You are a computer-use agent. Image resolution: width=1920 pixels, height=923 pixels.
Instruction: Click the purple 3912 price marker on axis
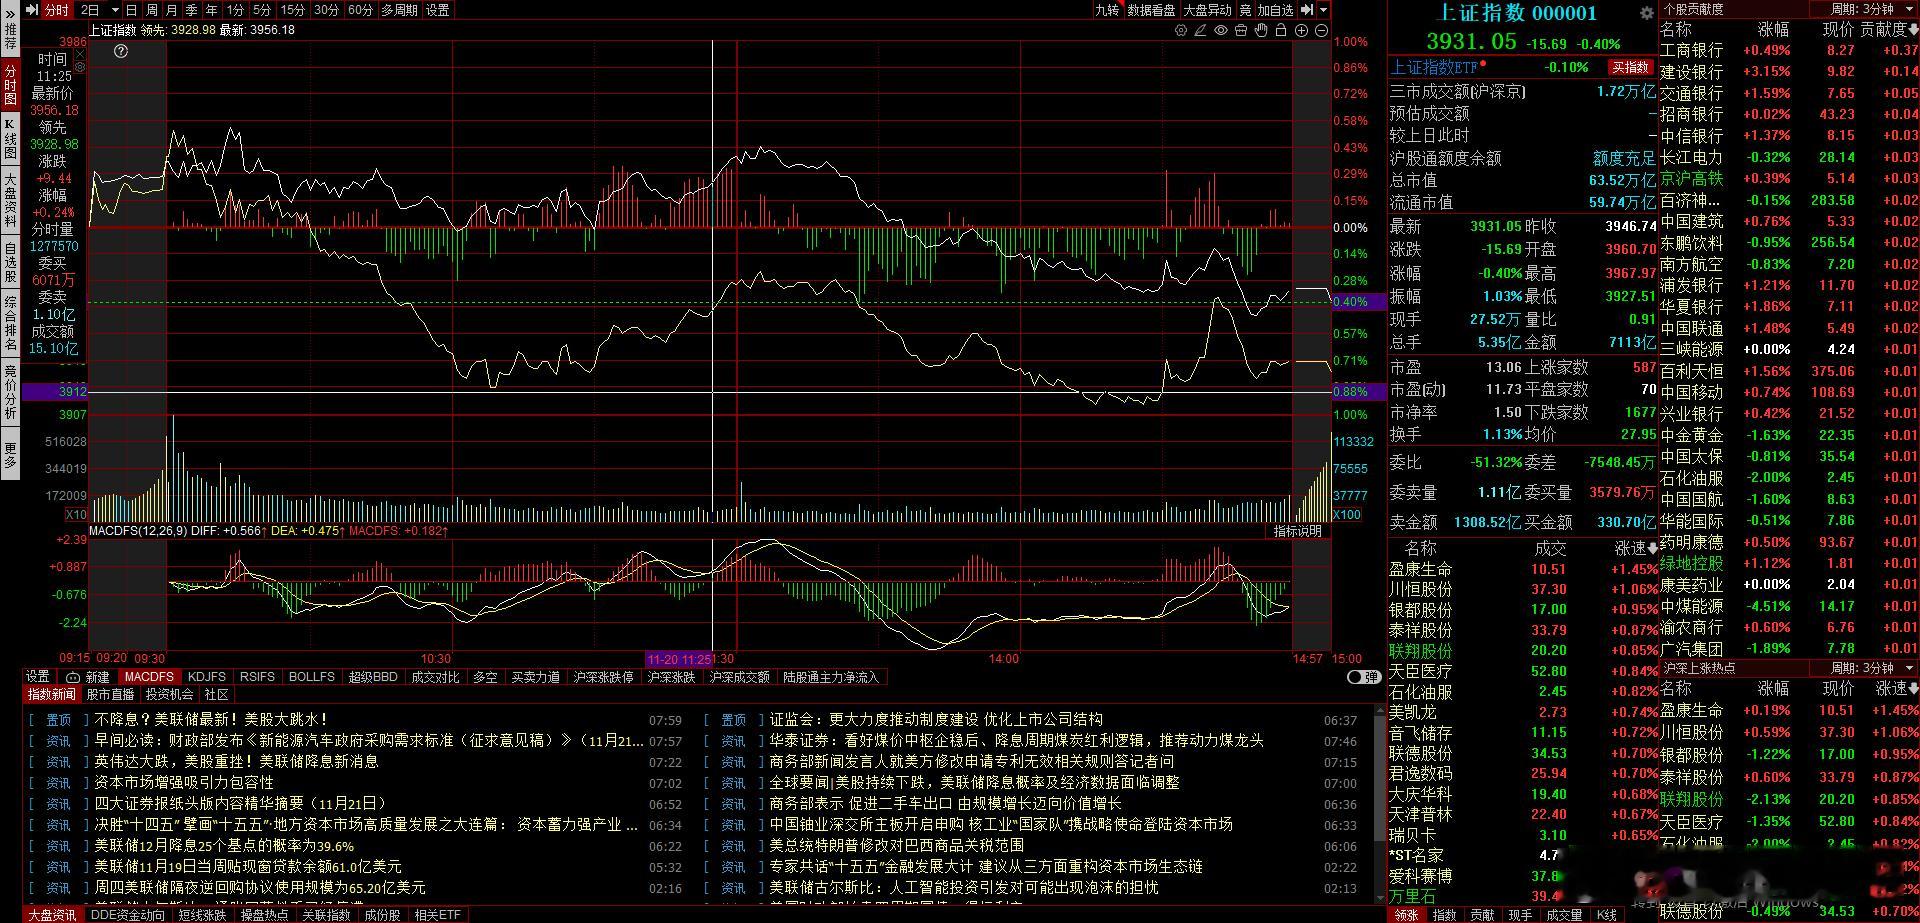[x=54, y=392]
